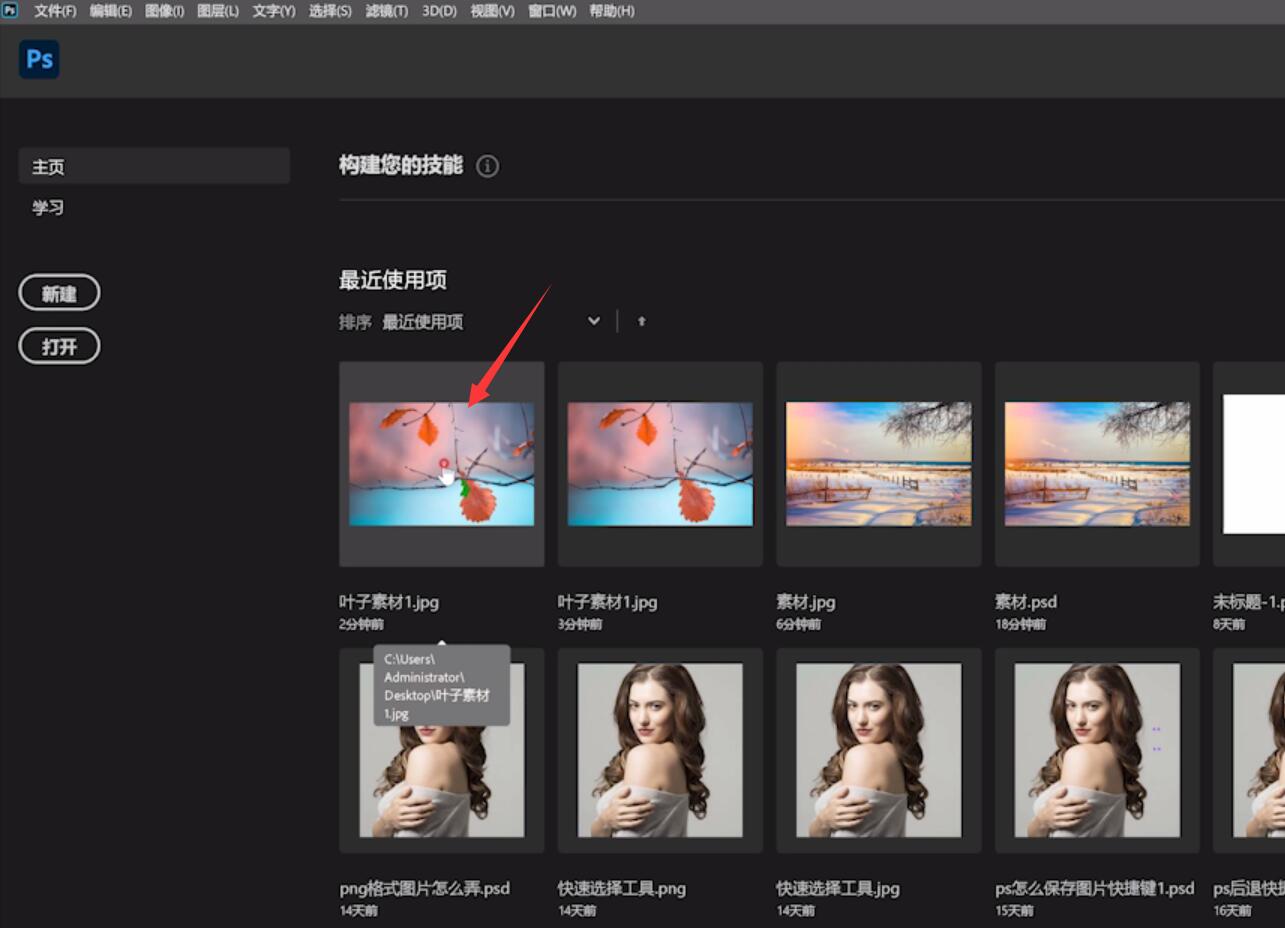
Task: Open the 快速选择工具.png portrait thumbnail
Action: pyautogui.click(x=660, y=750)
